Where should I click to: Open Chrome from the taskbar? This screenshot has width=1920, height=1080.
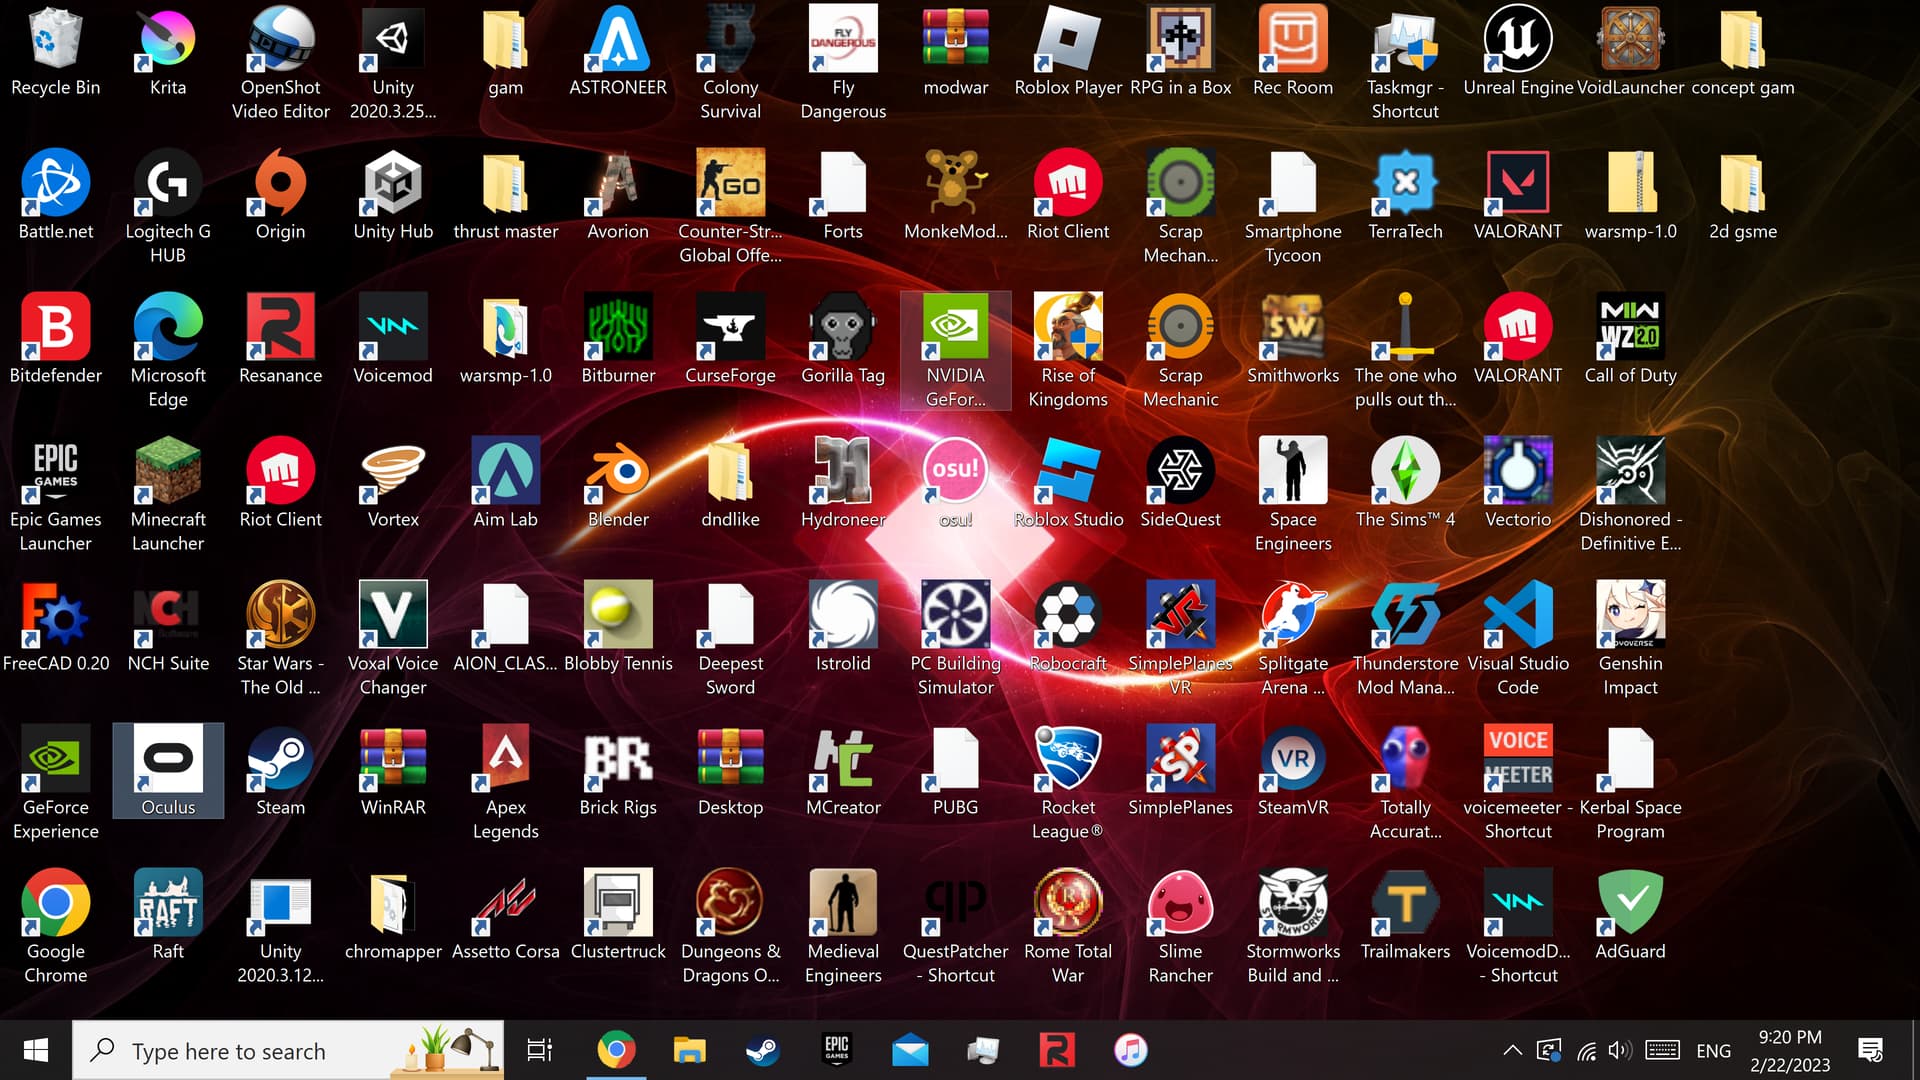(x=616, y=1050)
